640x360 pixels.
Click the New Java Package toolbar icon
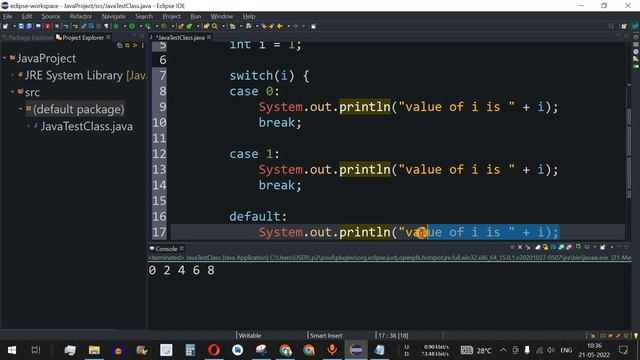click(x=180, y=26)
